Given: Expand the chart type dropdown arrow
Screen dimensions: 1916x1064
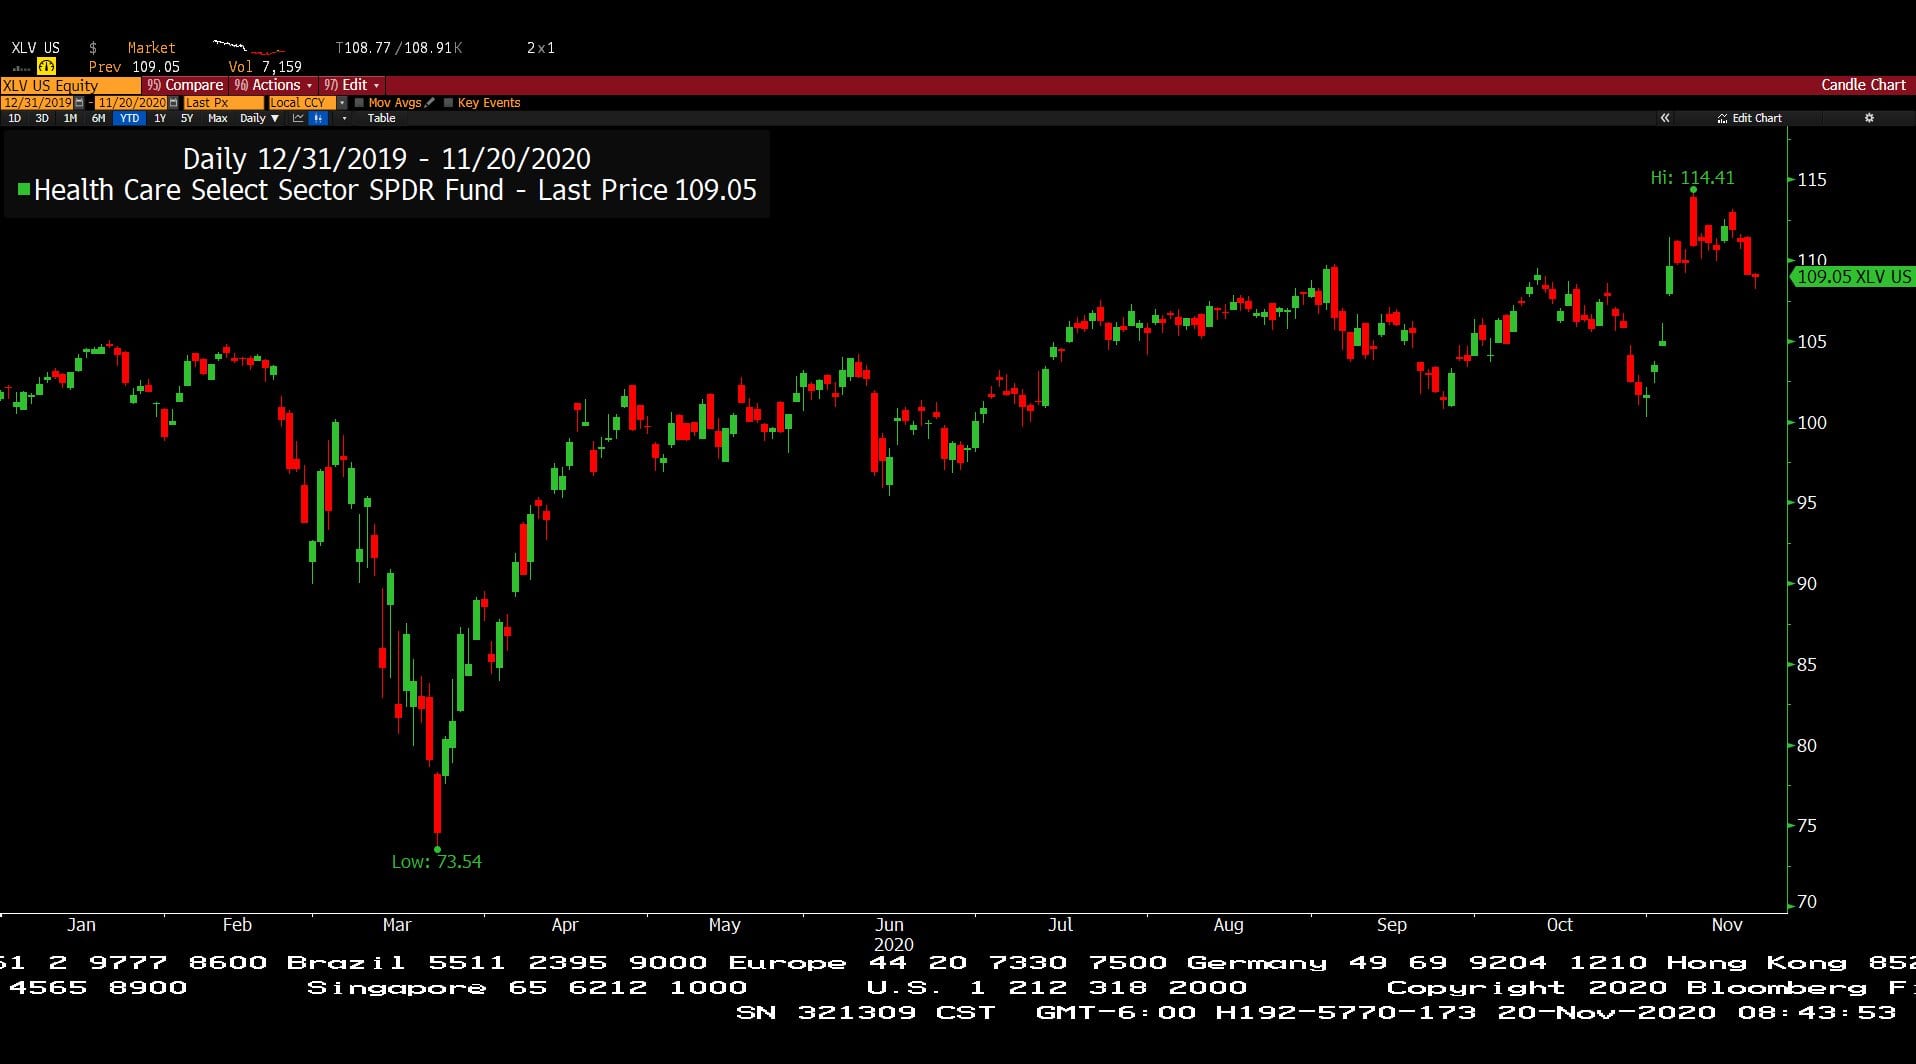Looking at the screenshot, I should click(x=344, y=118).
